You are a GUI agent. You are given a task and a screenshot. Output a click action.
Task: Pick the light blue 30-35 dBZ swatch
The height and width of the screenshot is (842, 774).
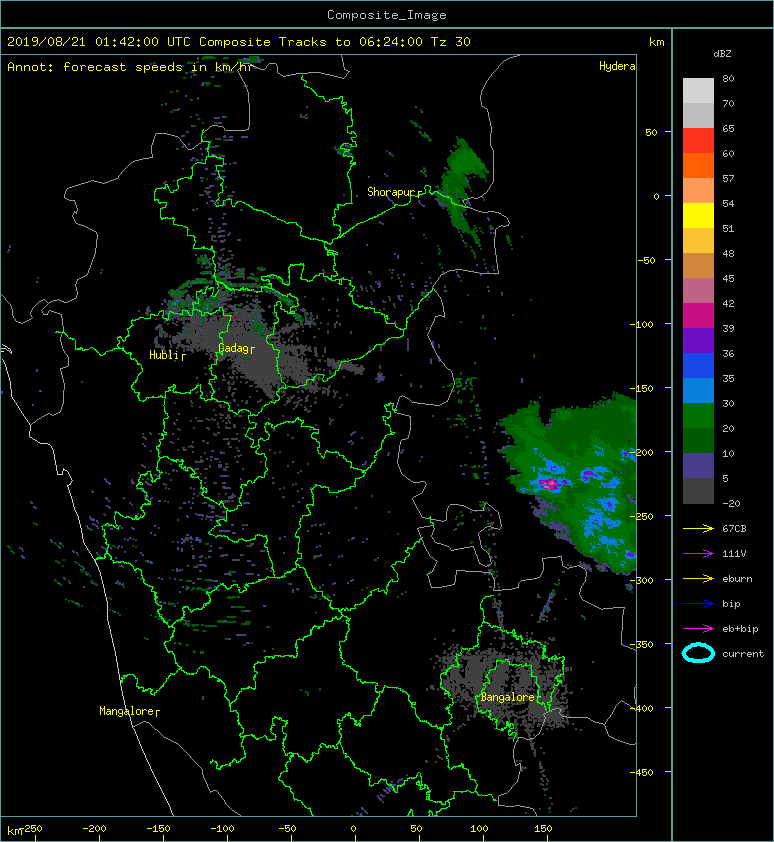tap(698, 391)
